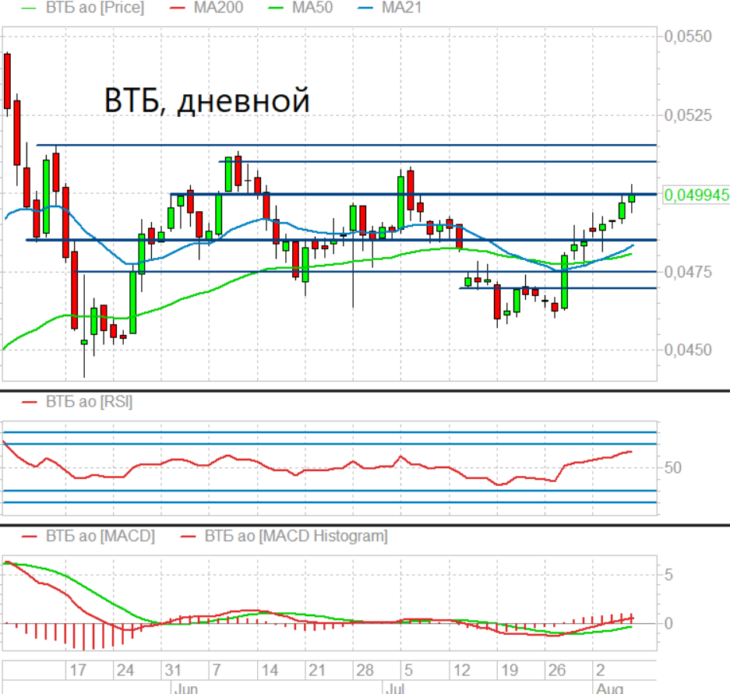Image resolution: width=730 pixels, height=694 pixels.
Task: Click the date label 26 on time axis
Action: 557,670
